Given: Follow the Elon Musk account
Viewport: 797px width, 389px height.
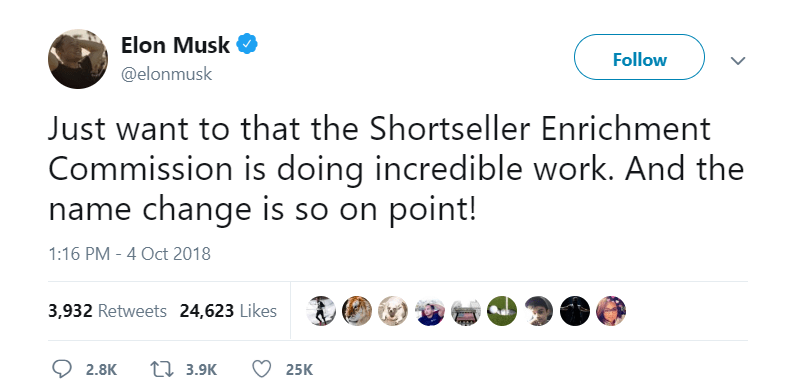Looking at the screenshot, I should tap(639, 57).
